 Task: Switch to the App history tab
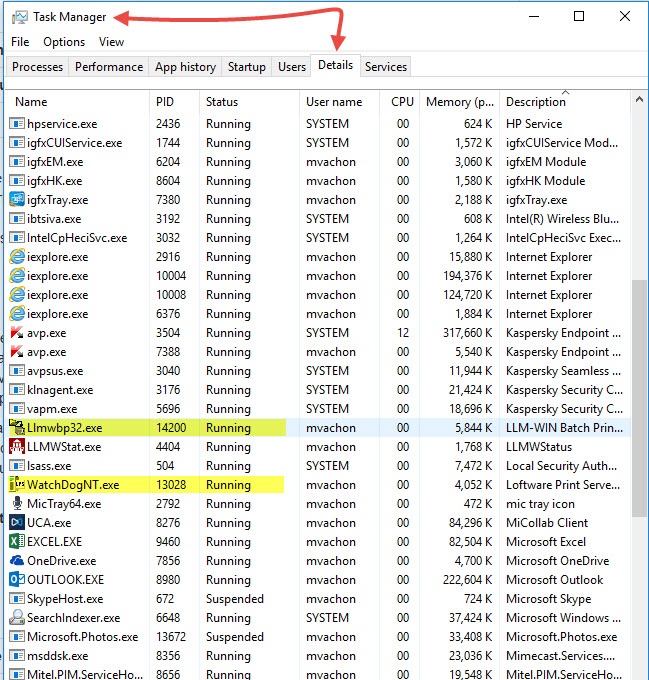185,67
